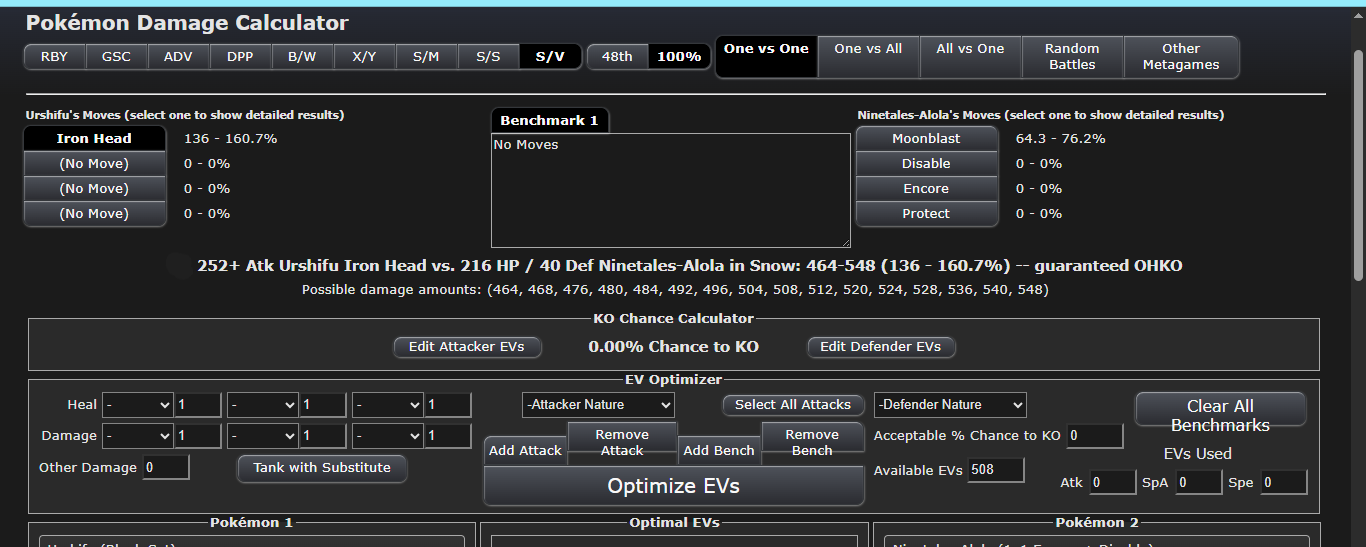Image resolution: width=1366 pixels, height=547 pixels.
Task: Choose the 100% level option
Action: pyautogui.click(x=679, y=57)
